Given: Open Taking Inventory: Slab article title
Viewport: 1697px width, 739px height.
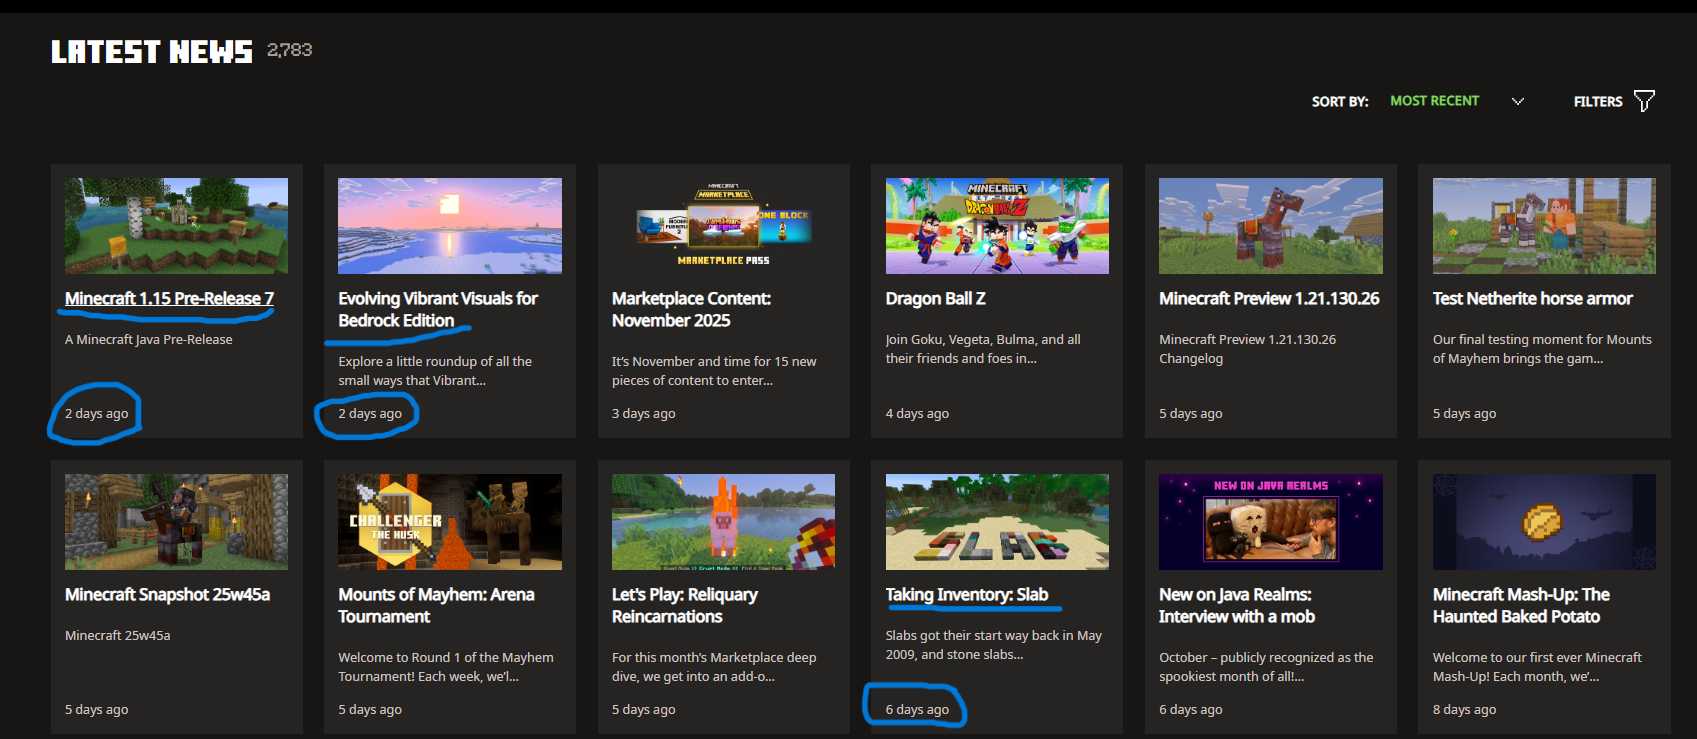Looking at the screenshot, I should tap(966, 594).
